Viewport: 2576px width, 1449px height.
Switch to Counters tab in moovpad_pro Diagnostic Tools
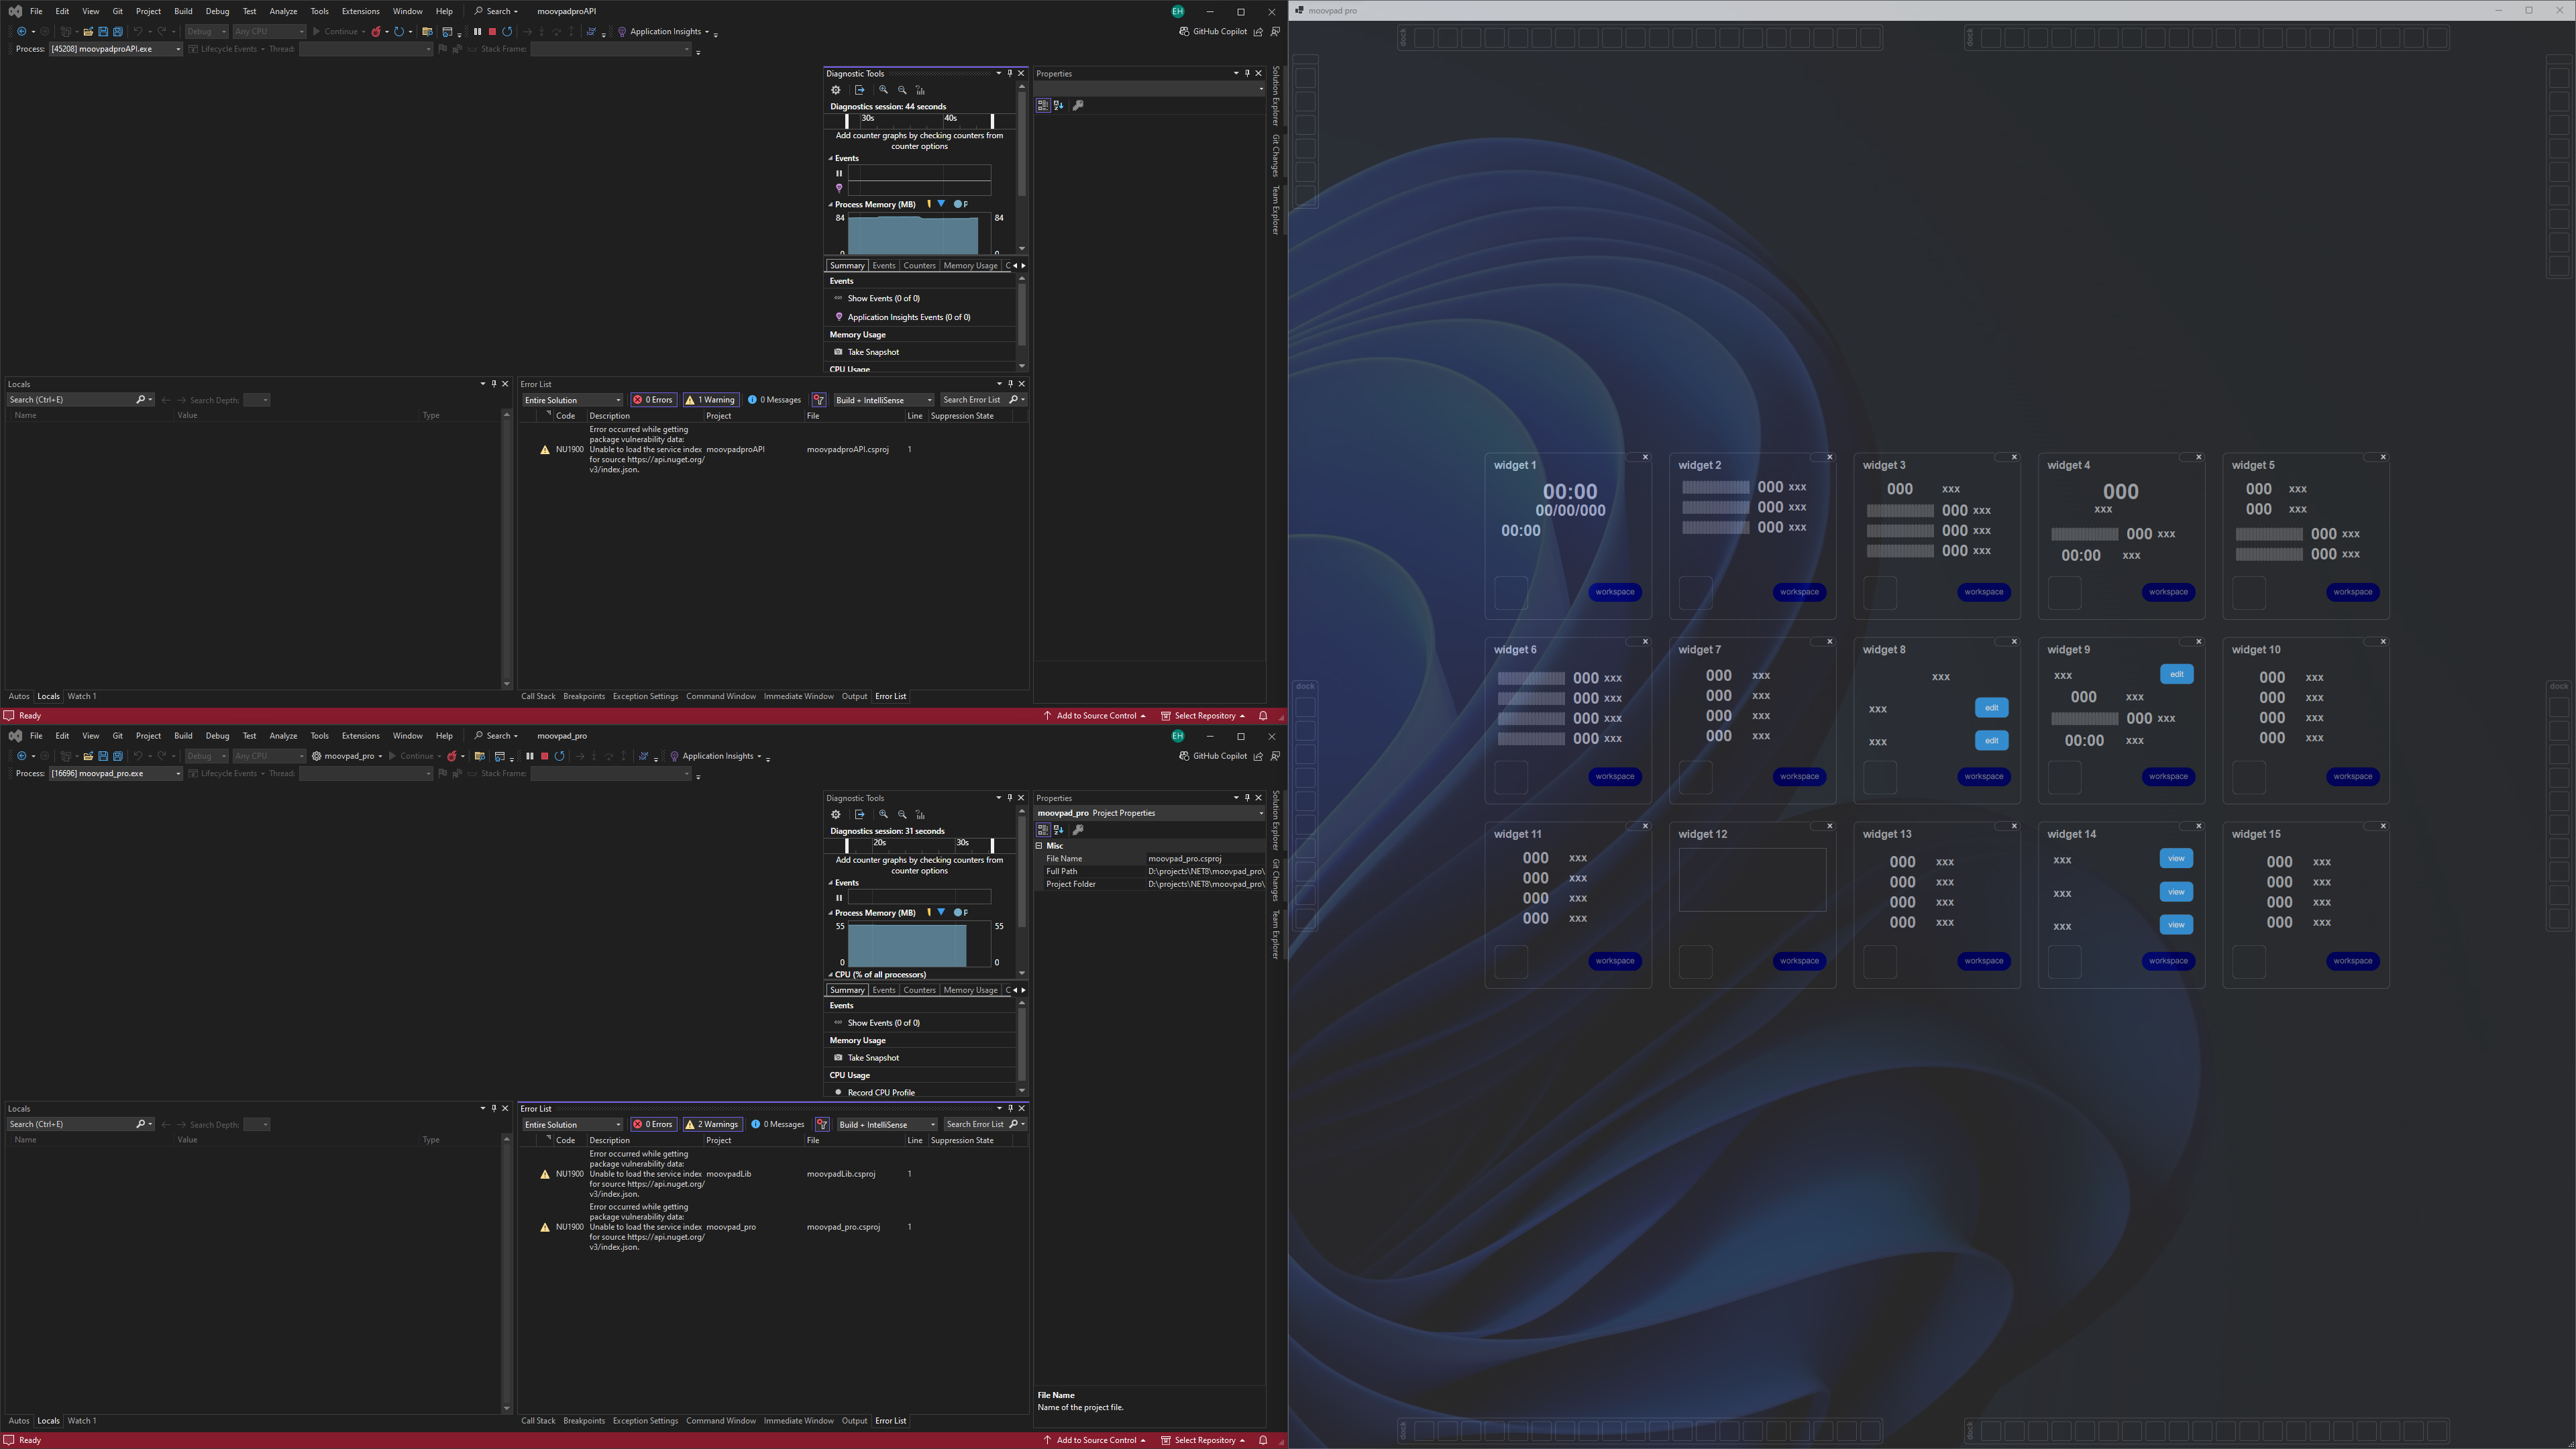(919, 991)
